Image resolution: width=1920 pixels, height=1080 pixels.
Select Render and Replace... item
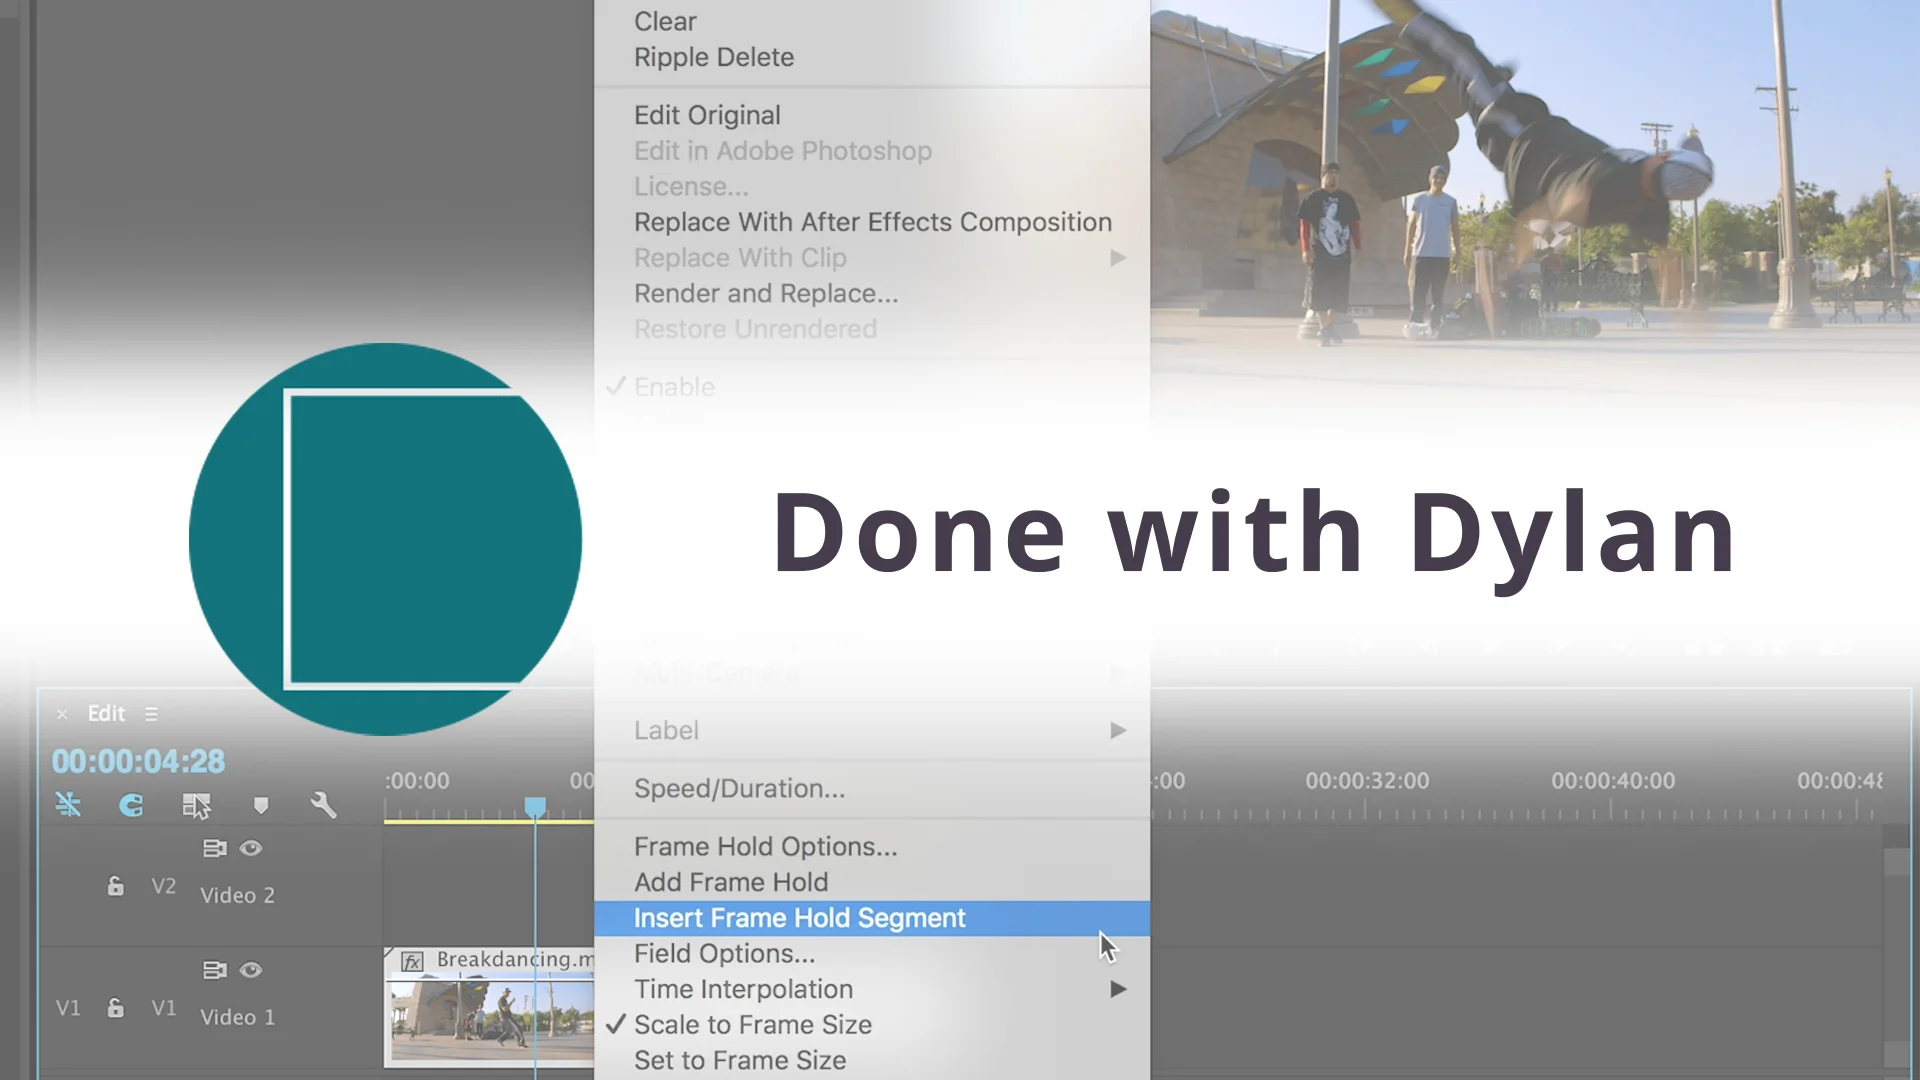click(766, 293)
